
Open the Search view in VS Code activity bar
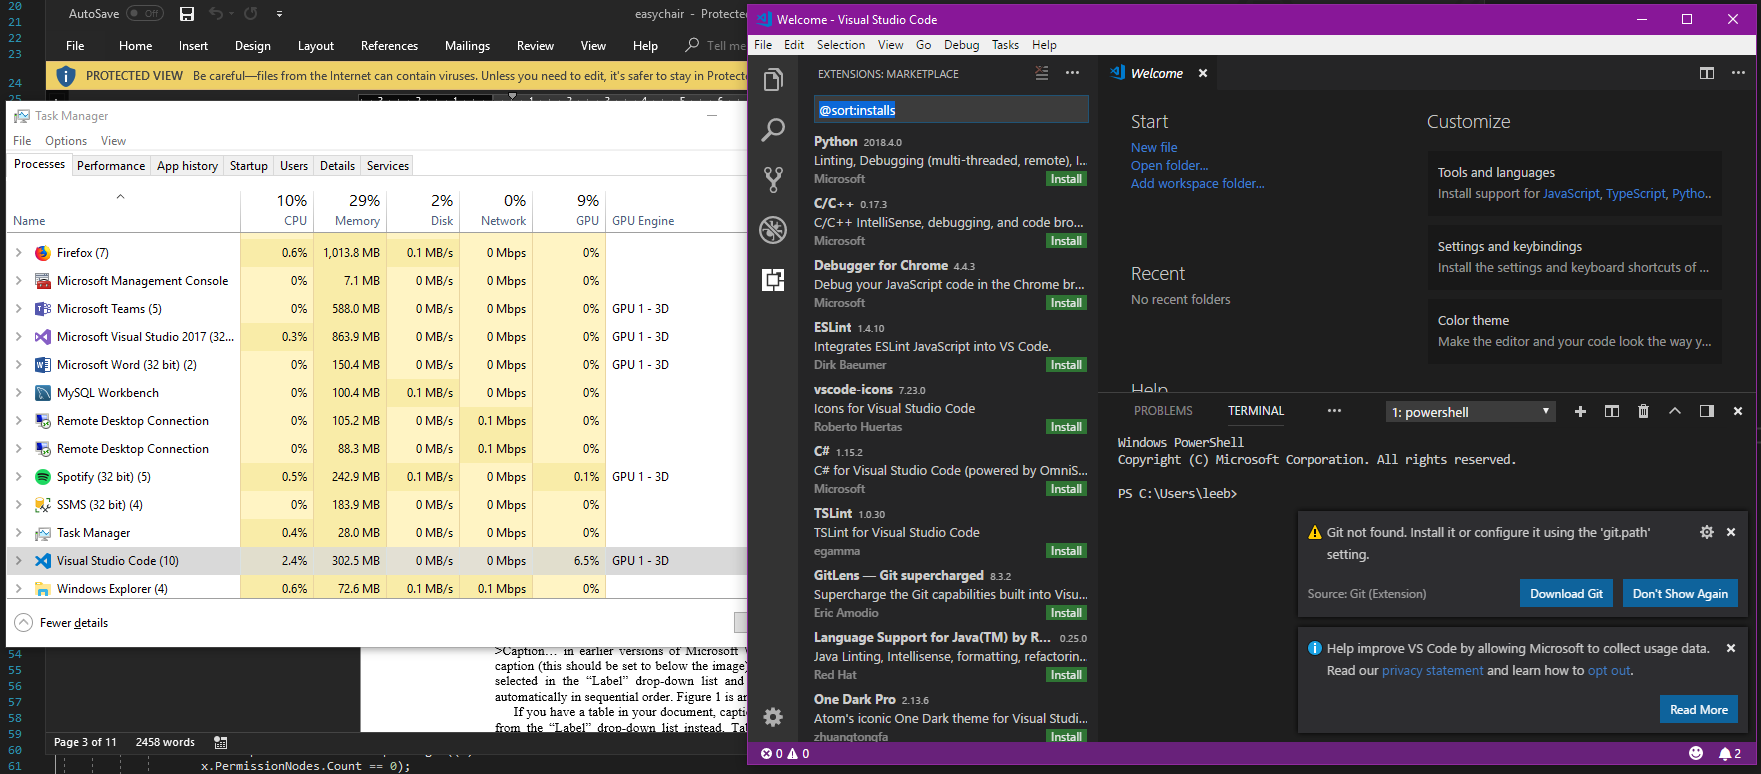(x=773, y=130)
